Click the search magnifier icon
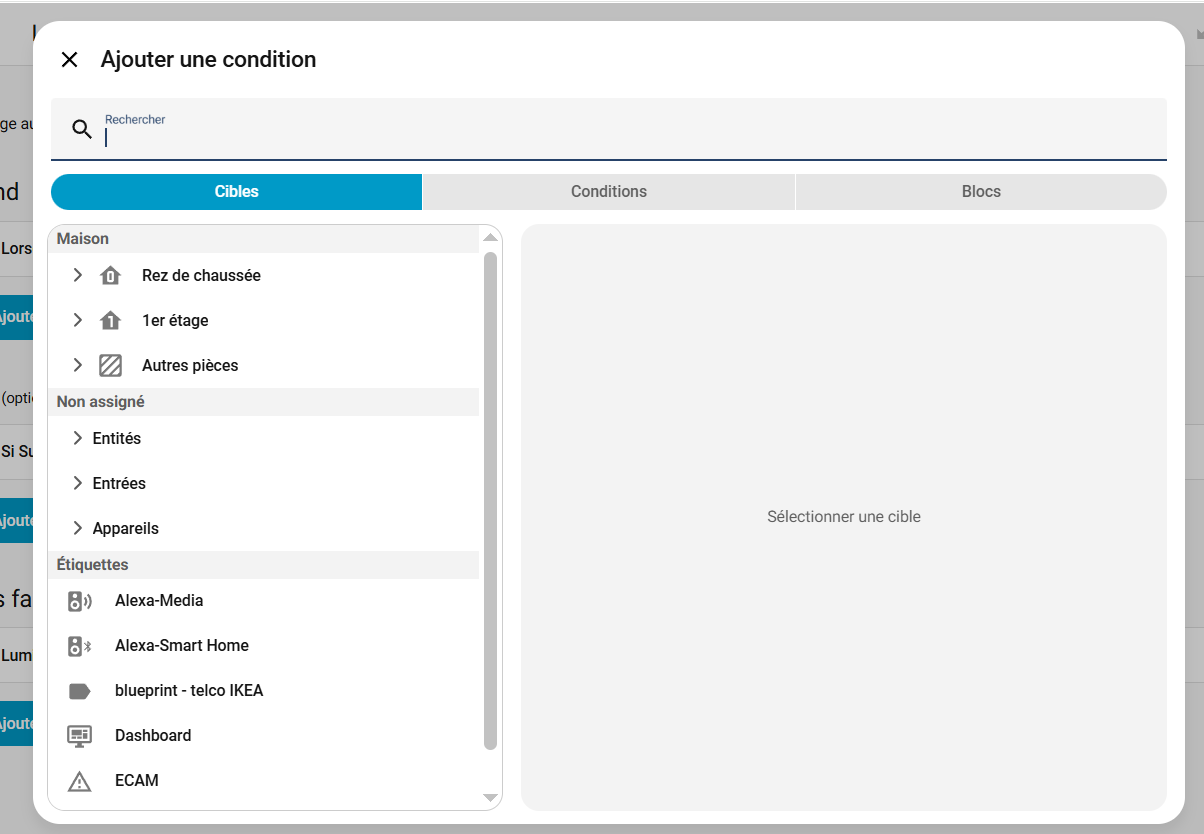 82,129
